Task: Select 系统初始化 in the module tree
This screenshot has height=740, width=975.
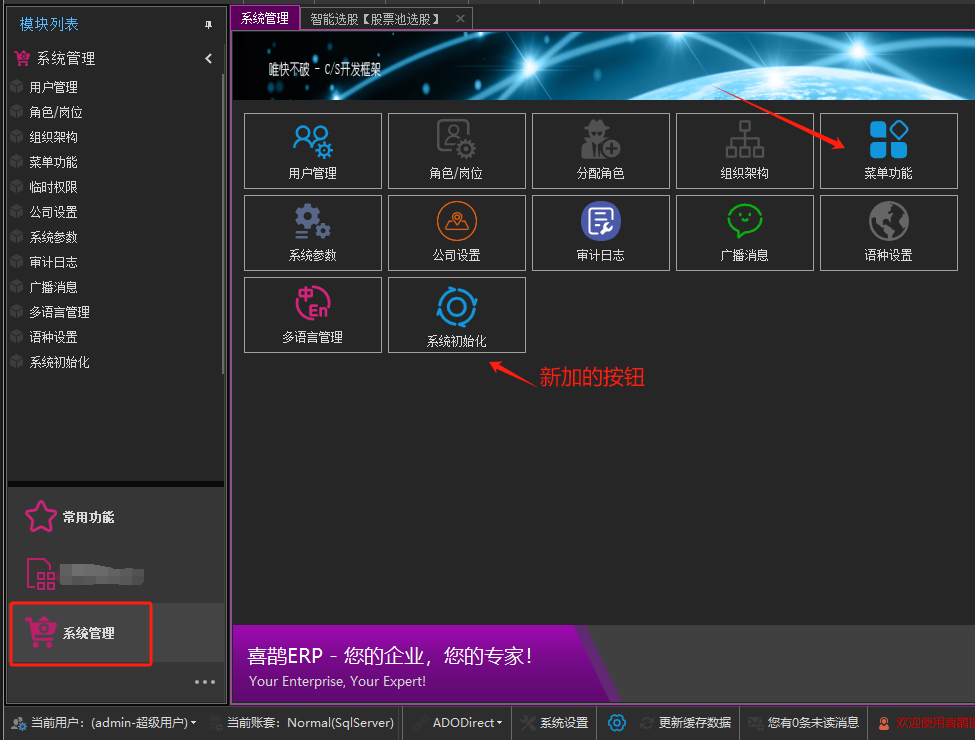Action: pyautogui.click(x=60, y=362)
